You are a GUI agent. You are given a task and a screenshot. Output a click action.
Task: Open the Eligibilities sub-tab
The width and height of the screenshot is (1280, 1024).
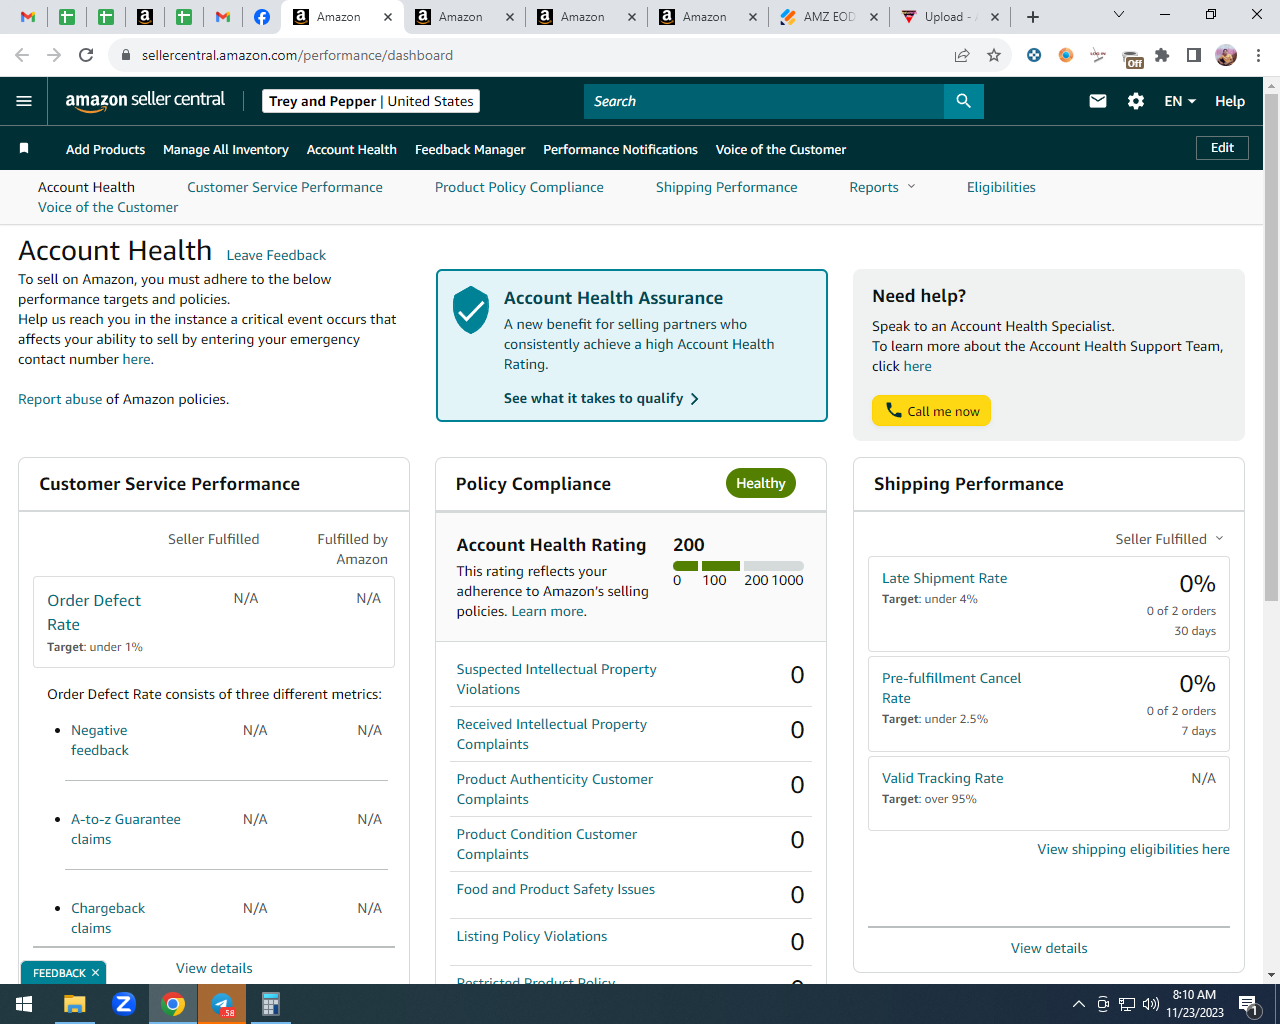pos(1001,187)
